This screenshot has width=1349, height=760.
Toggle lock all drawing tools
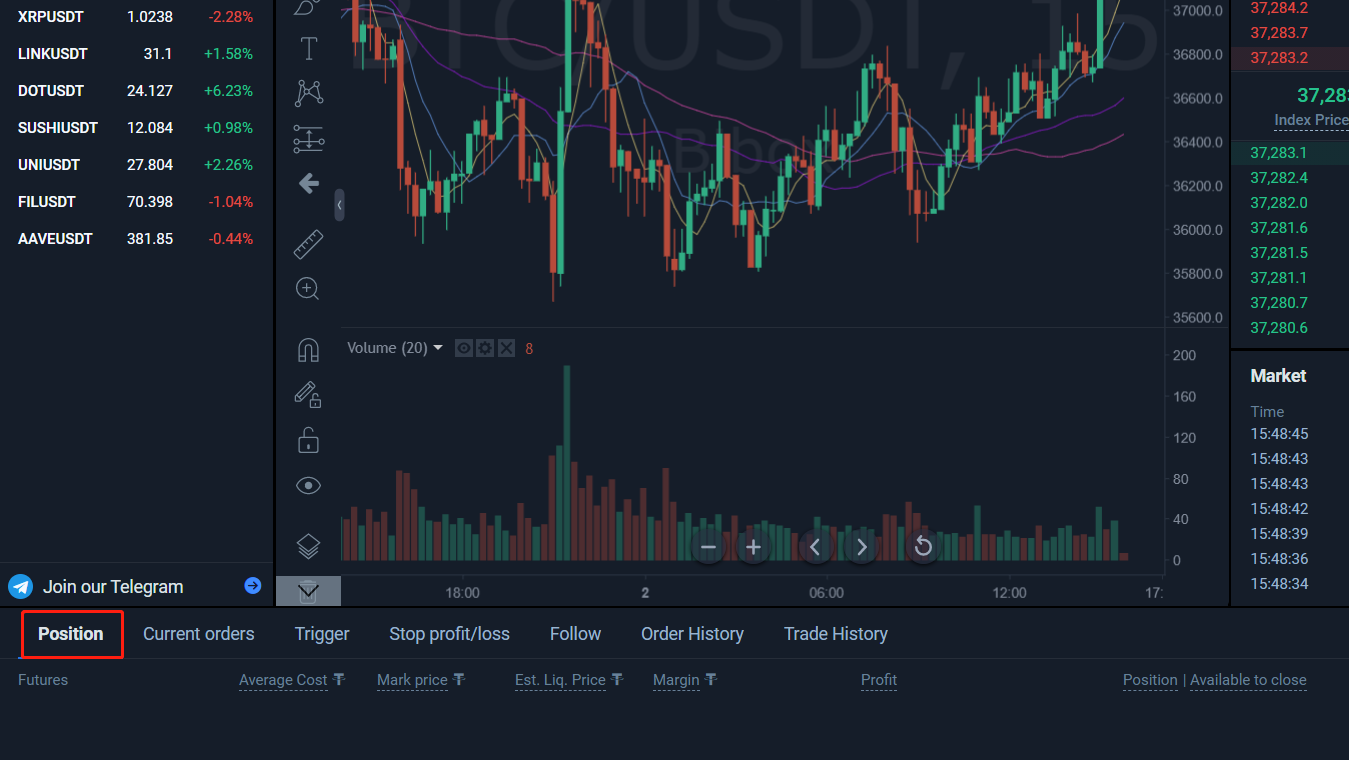(x=308, y=440)
